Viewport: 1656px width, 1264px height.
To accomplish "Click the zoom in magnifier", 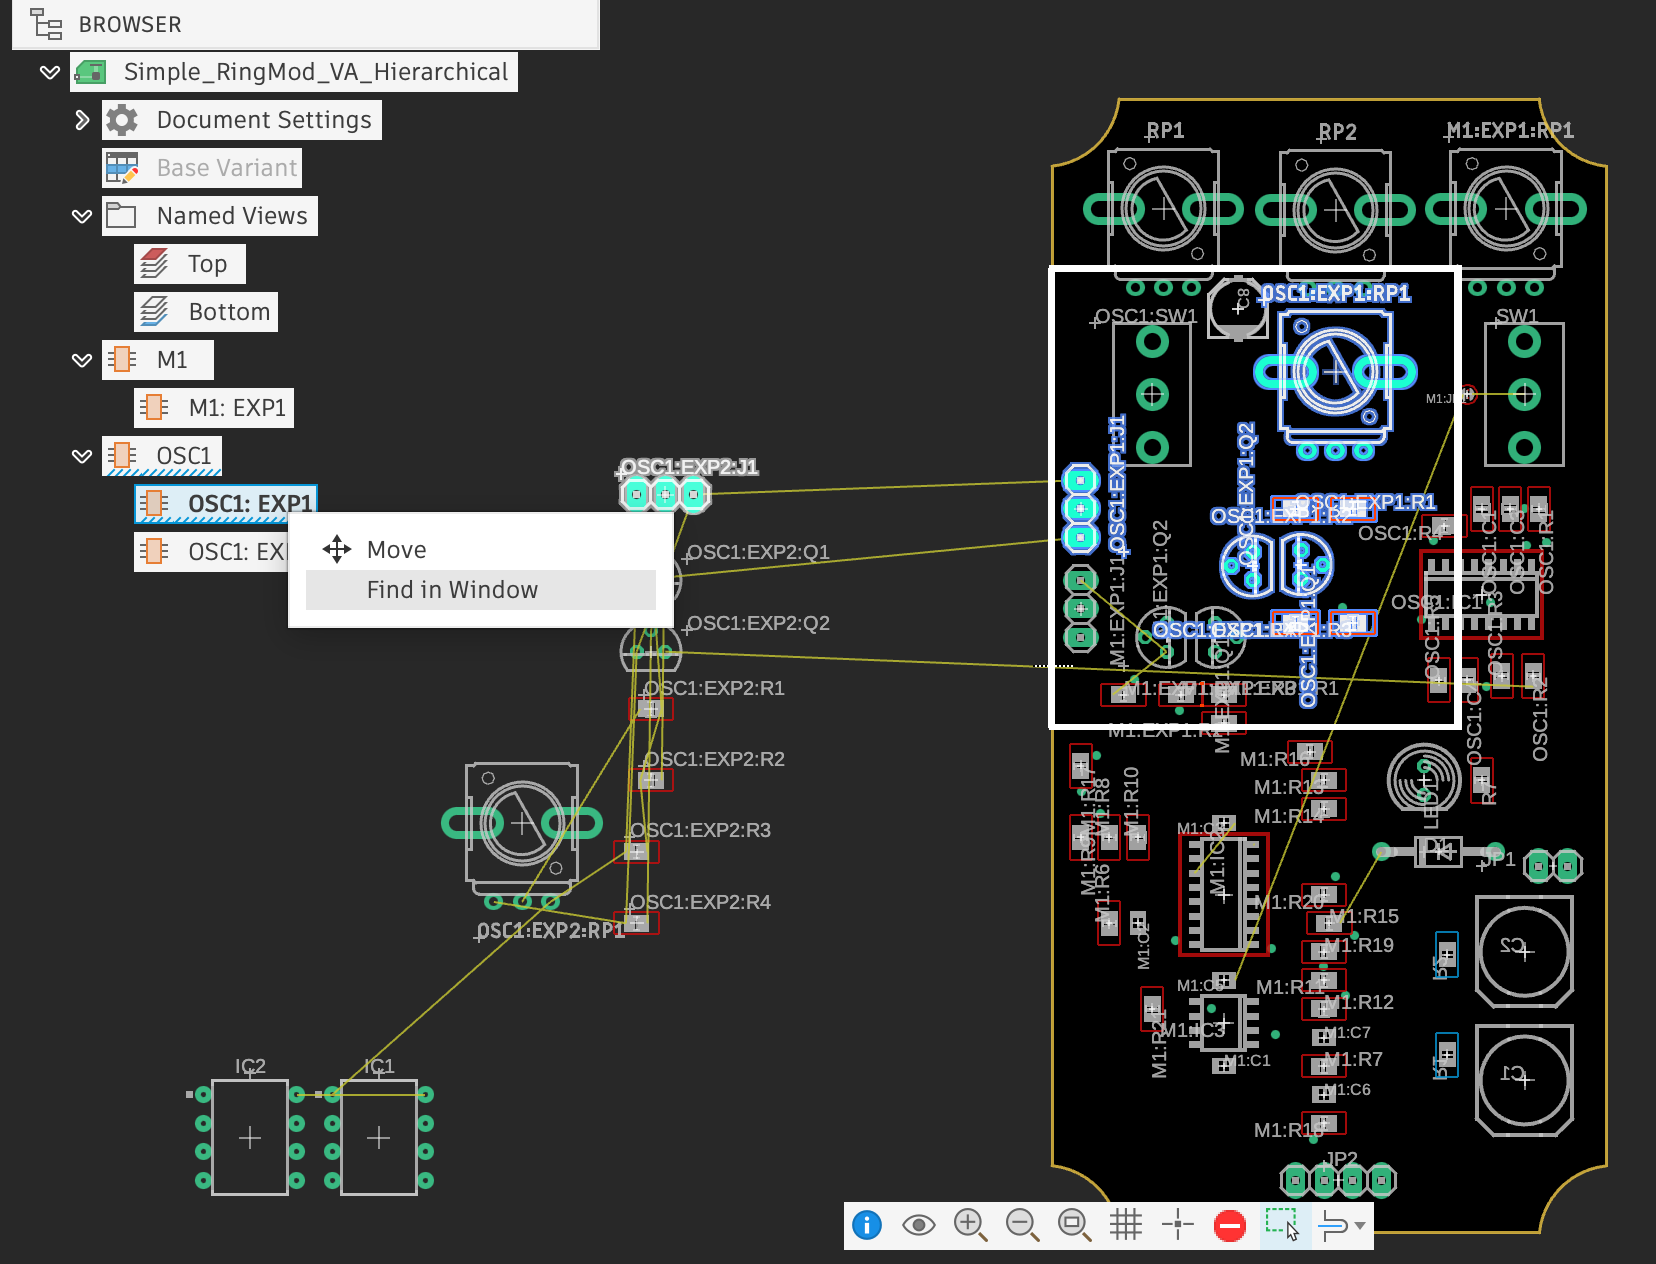I will click(970, 1224).
